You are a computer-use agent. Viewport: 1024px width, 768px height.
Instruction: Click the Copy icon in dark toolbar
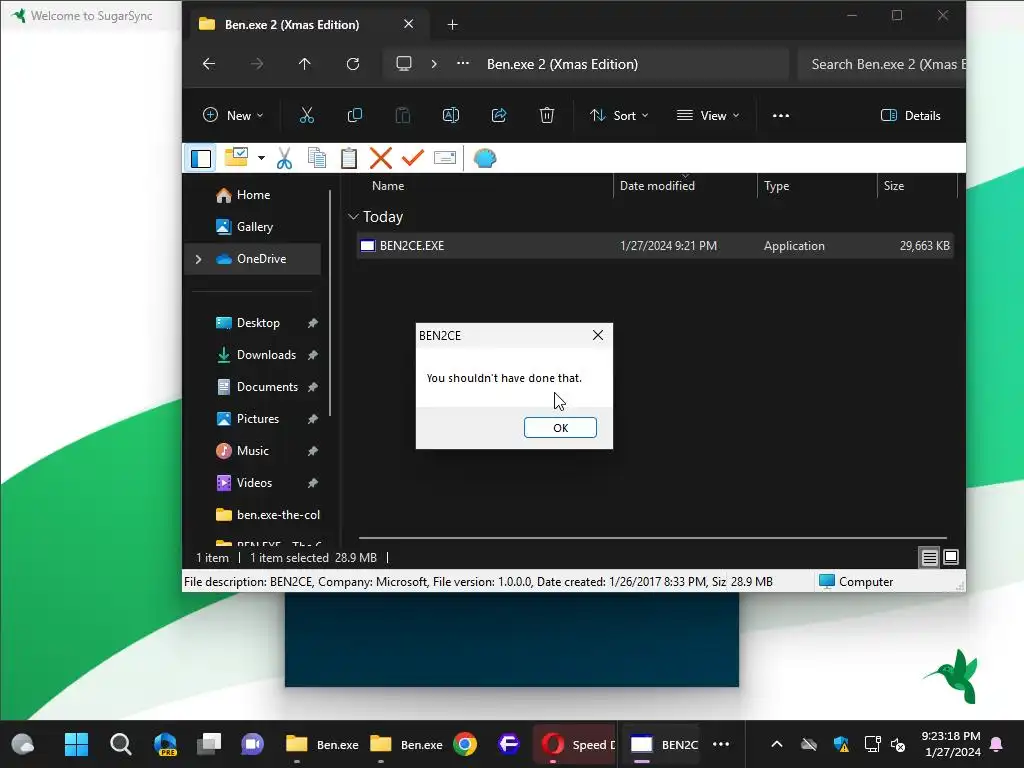[x=355, y=116]
